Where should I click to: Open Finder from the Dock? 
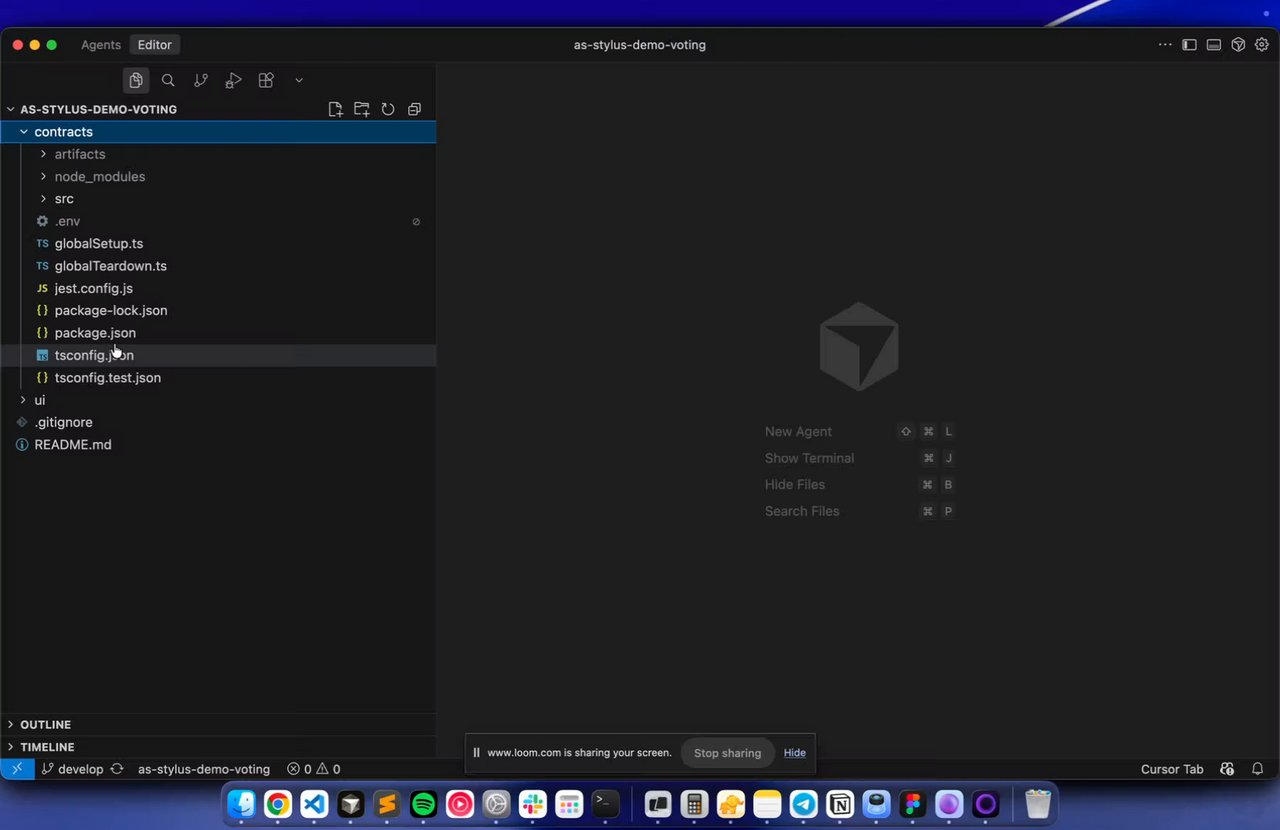coord(241,804)
